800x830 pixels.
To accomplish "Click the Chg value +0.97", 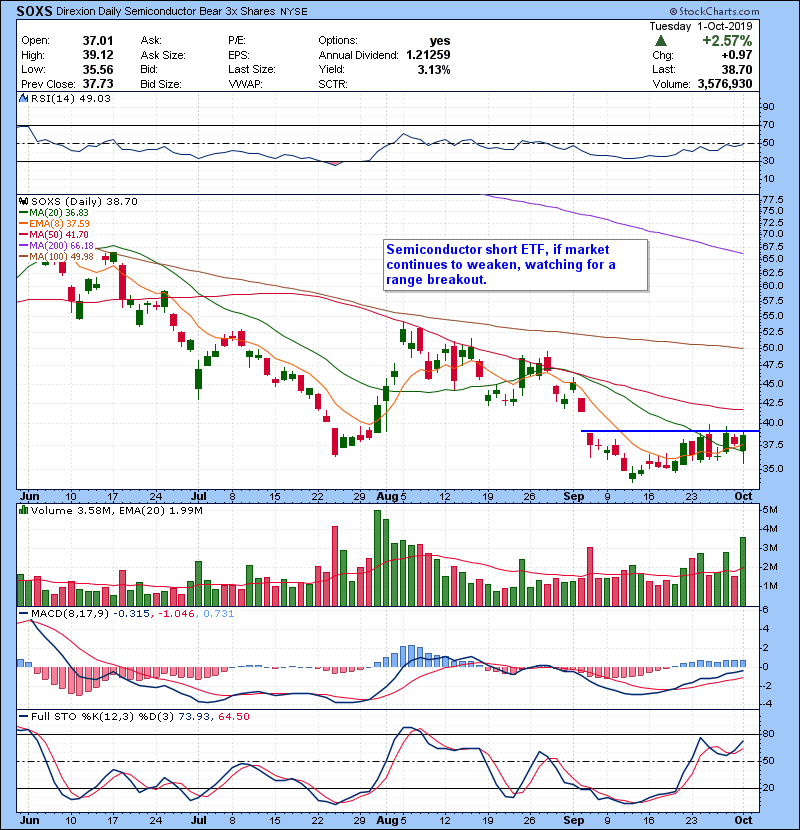I will pos(736,55).
